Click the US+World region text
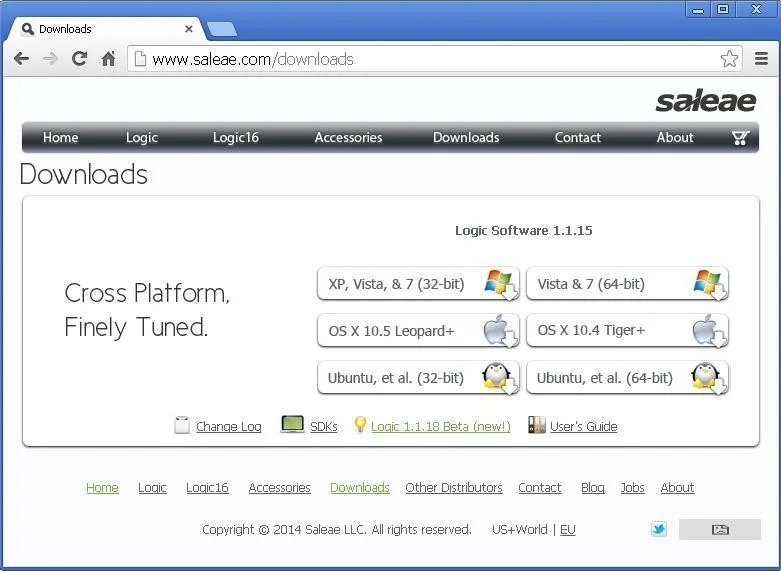781x571 pixels. [520, 529]
